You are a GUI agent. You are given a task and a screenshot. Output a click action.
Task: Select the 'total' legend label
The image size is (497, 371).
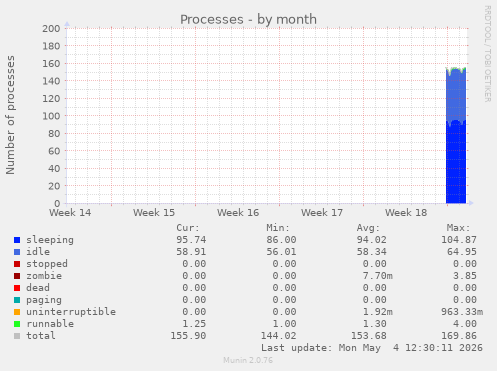[x=41, y=336]
